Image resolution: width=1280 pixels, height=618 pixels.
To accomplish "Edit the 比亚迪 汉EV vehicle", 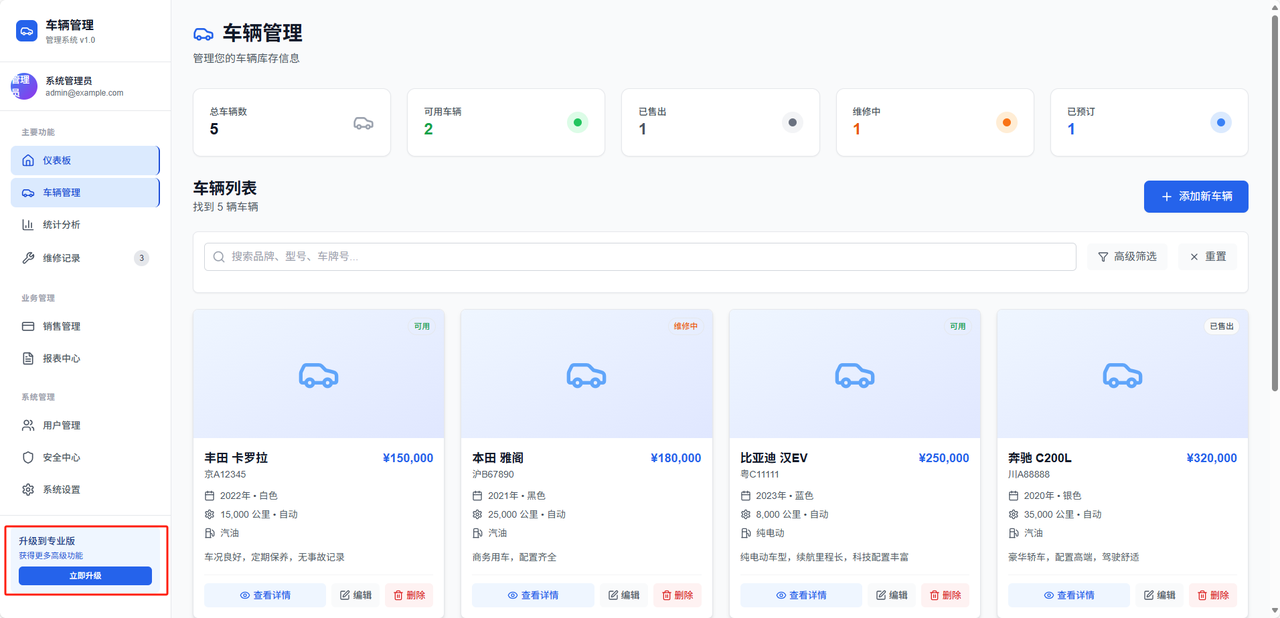I will [892, 595].
